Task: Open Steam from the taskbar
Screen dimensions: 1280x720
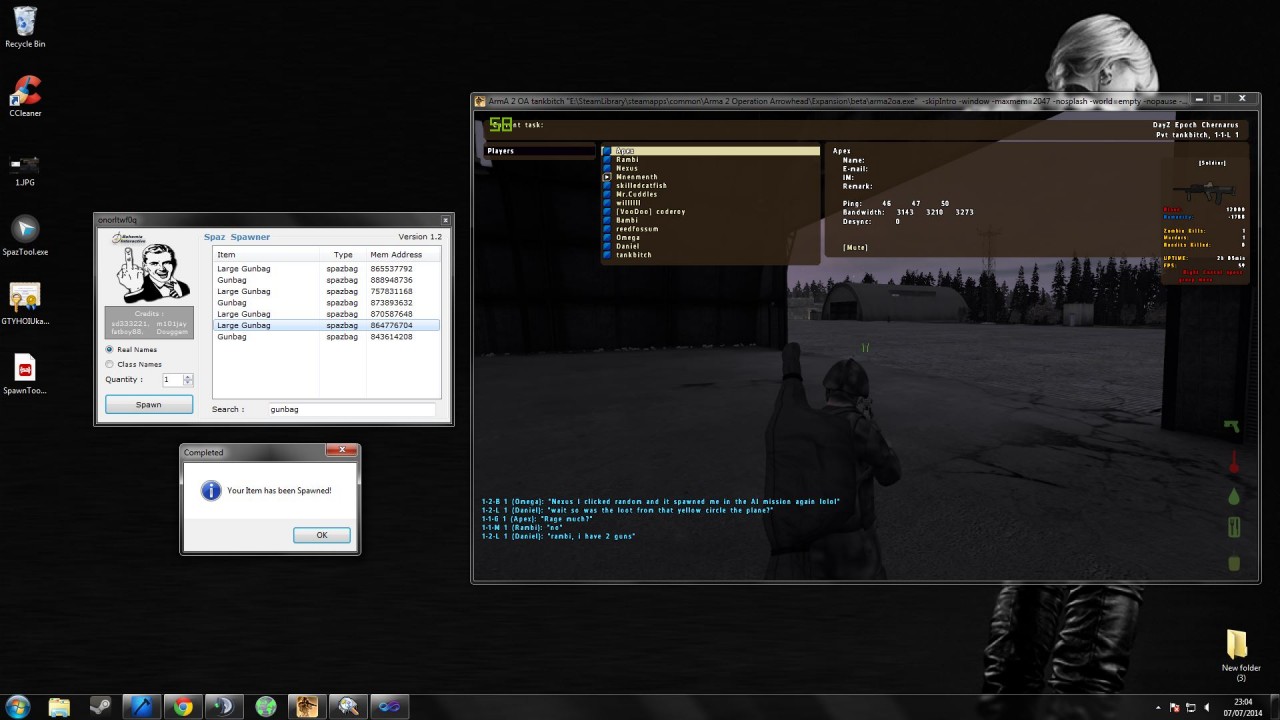Action: [100, 707]
